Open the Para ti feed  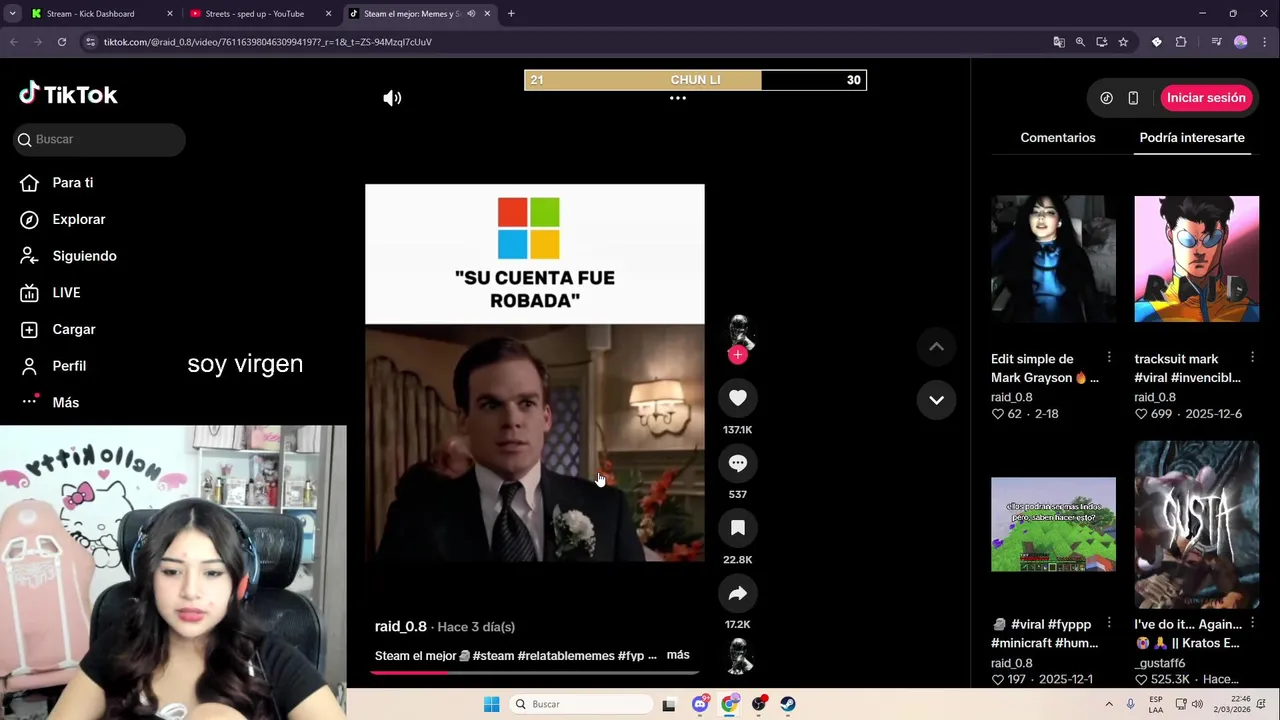click(x=72, y=183)
